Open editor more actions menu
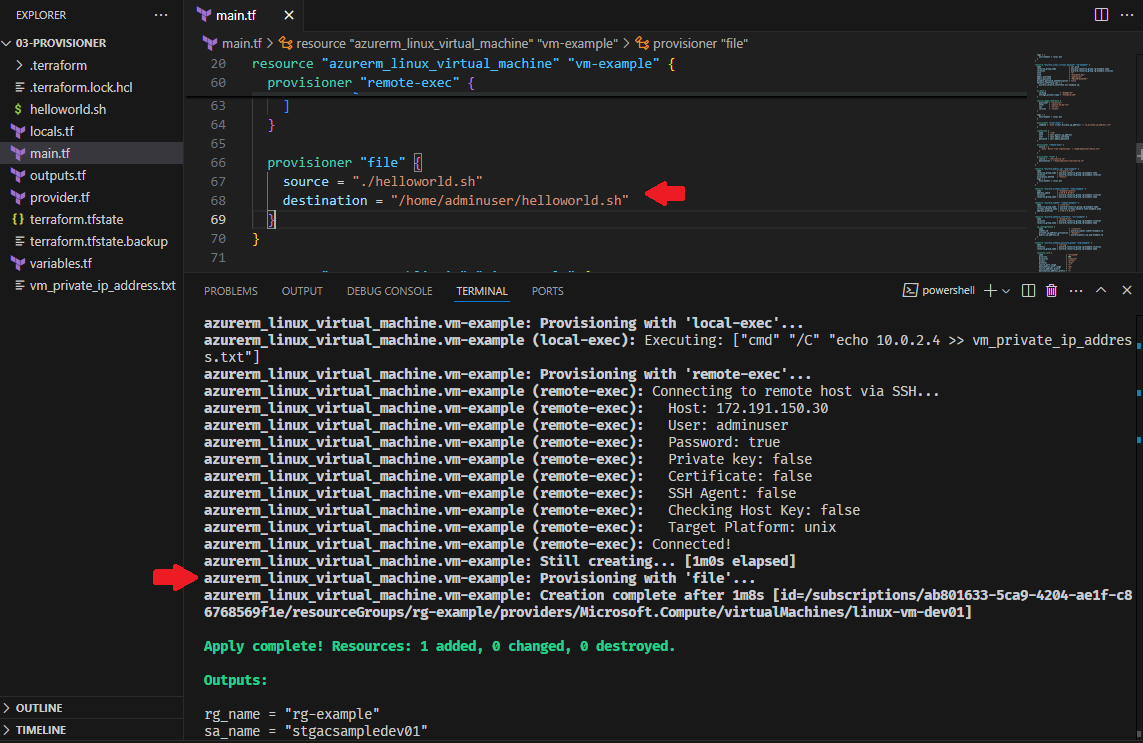The height and width of the screenshot is (743, 1143). (1126, 15)
